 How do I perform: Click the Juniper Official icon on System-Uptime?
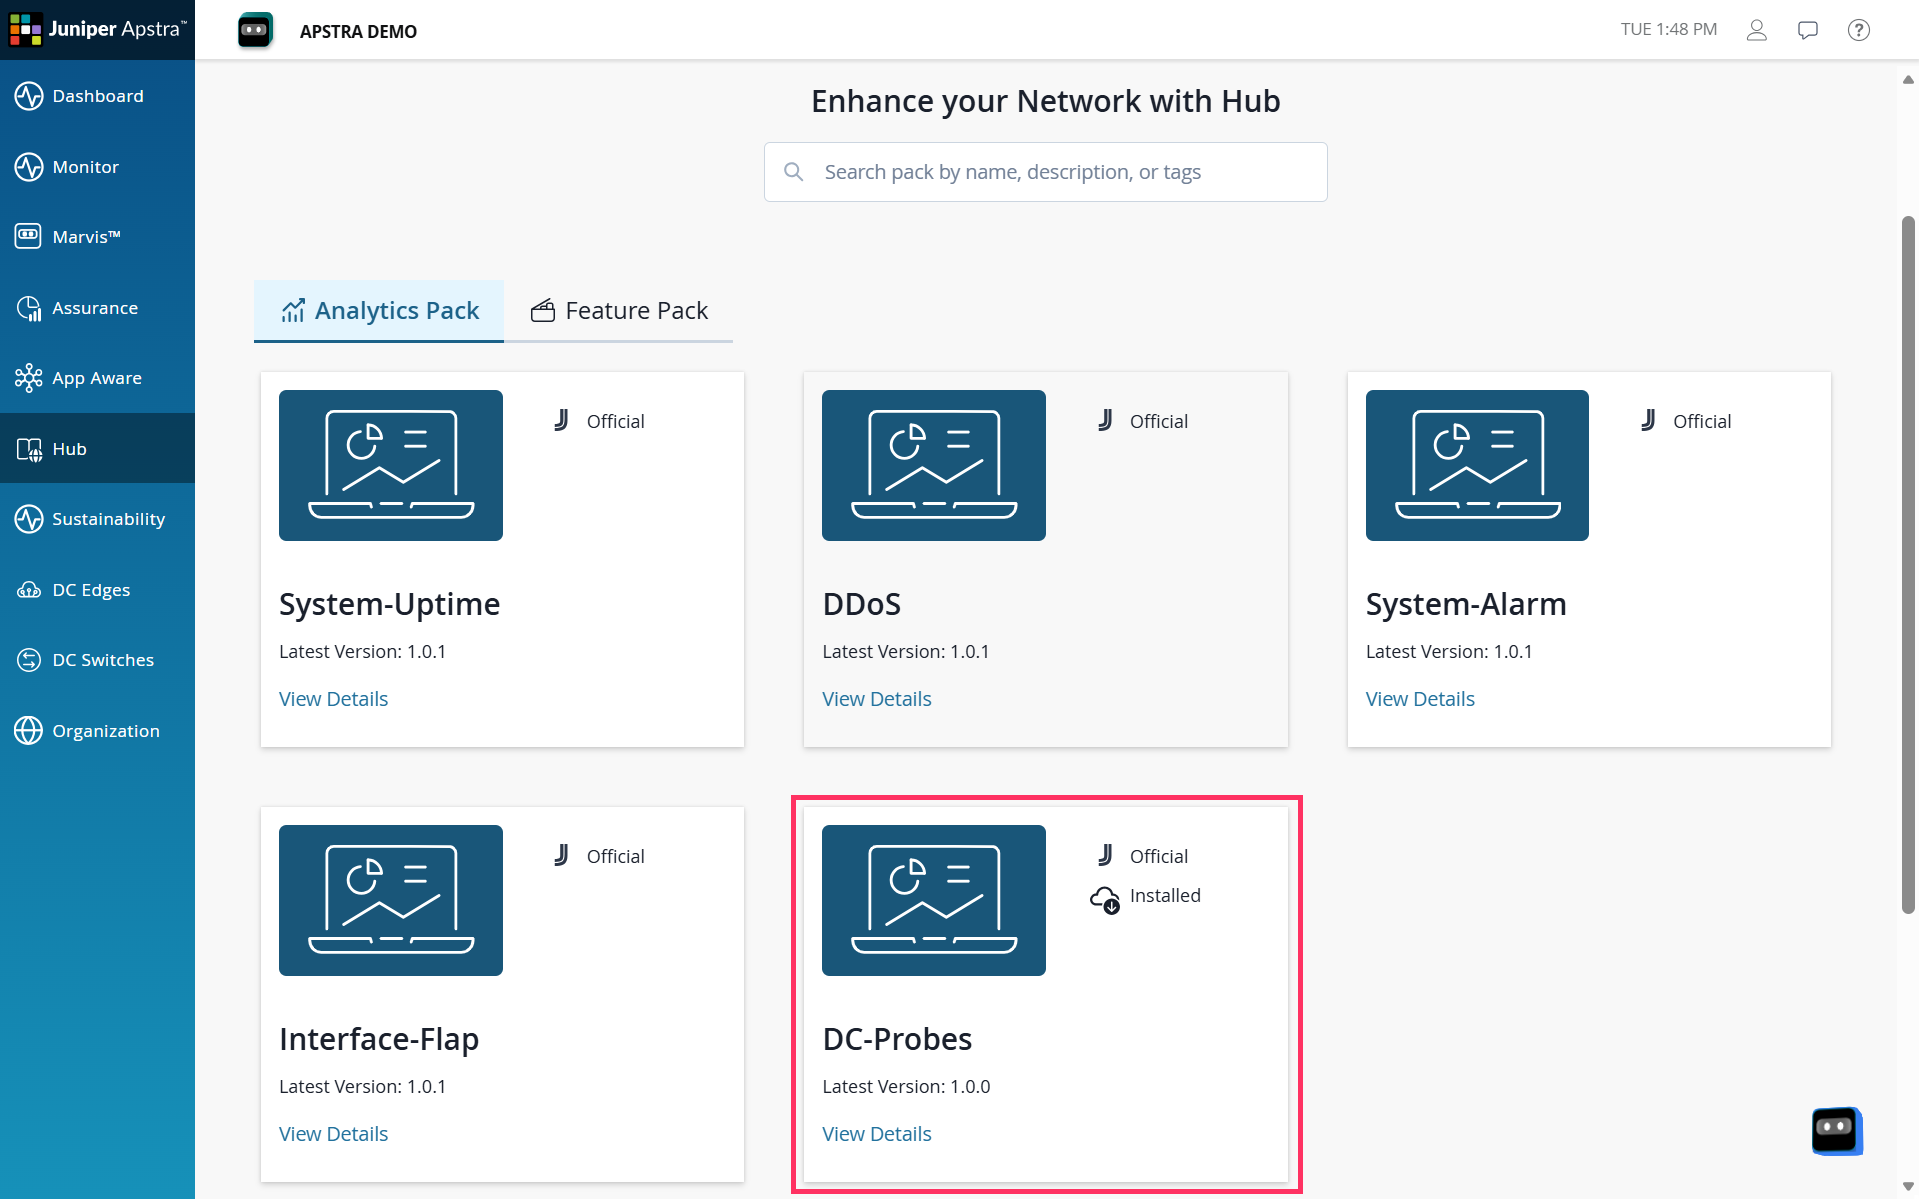pos(562,421)
